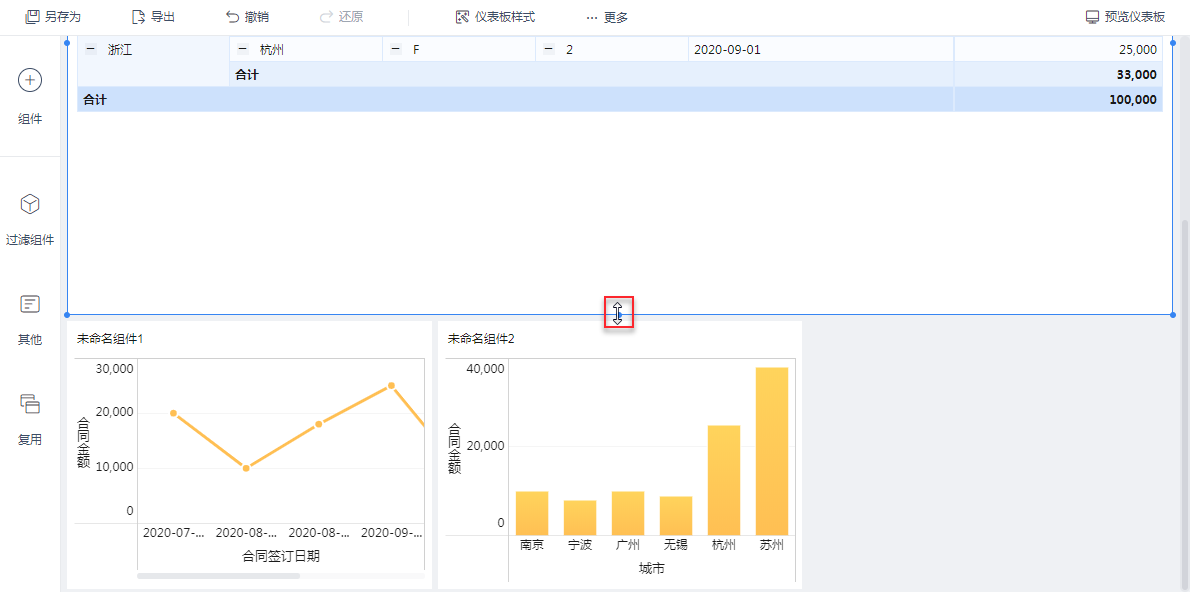1190x592 pixels.
Task: Select the 未命名组件1 chart title
Action: click(x=110, y=339)
